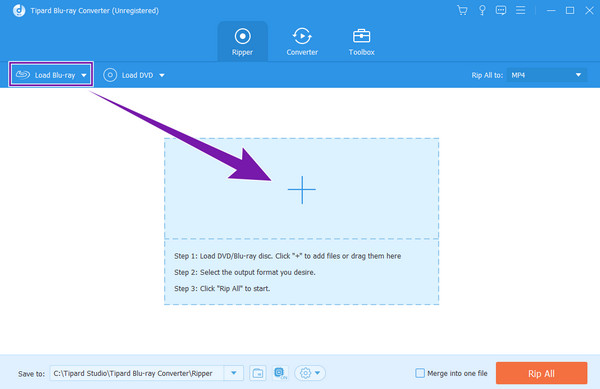Viewport: 600px width, 389px height.
Task: Expand the Save to path dropdown
Action: pos(233,373)
